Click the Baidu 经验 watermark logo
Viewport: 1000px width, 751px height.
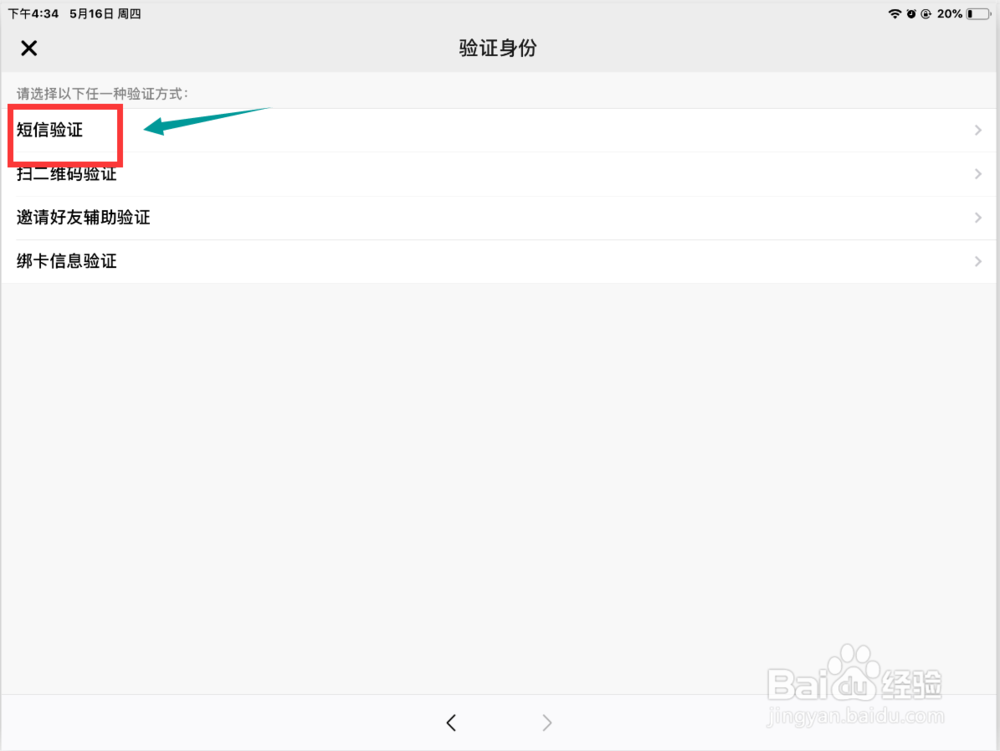coord(855,685)
